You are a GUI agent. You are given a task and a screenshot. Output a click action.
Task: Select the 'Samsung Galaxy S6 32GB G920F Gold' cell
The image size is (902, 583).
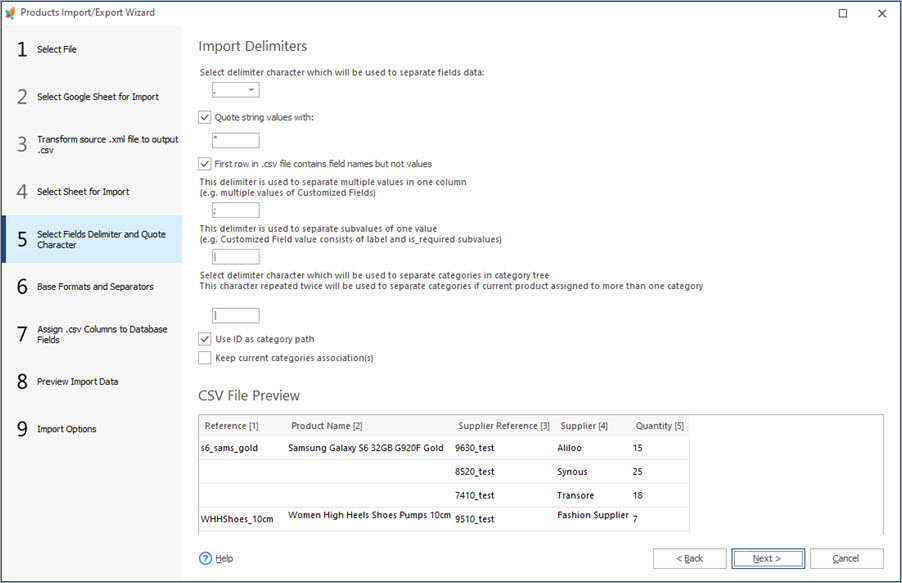point(366,448)
